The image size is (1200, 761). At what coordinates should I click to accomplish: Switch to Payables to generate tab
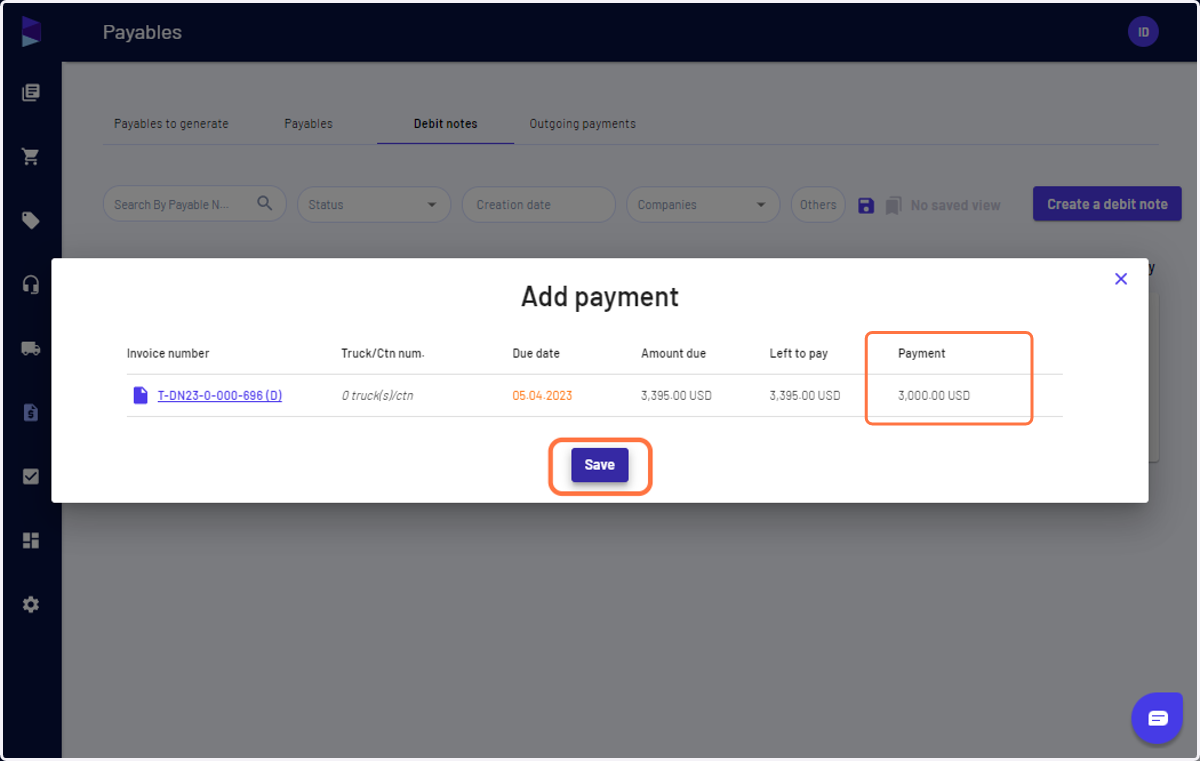tap(171, 124)
